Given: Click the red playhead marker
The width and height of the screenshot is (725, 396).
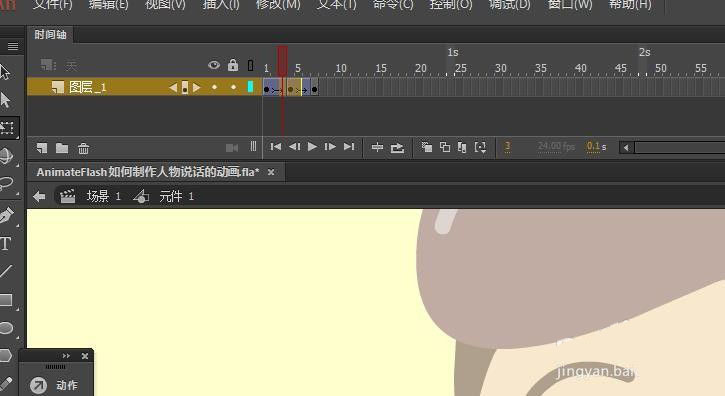Looking at the screenshot, I should (282, 60).
